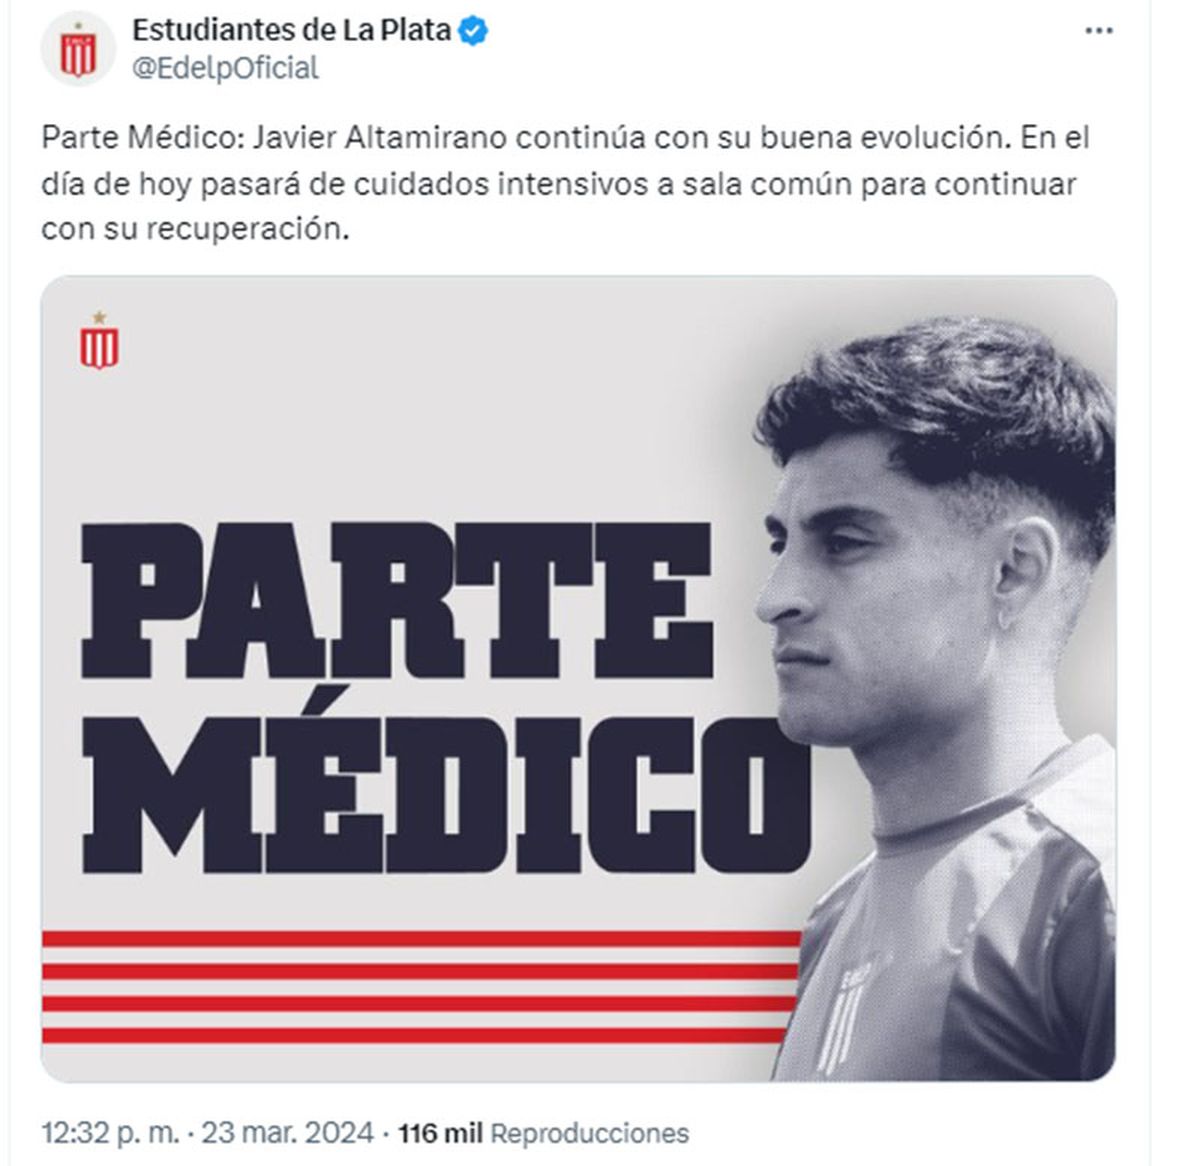Open the Parte Médico image
Image resolution: width=1200 pixels, height=1166 pixels.
(578, 678)
